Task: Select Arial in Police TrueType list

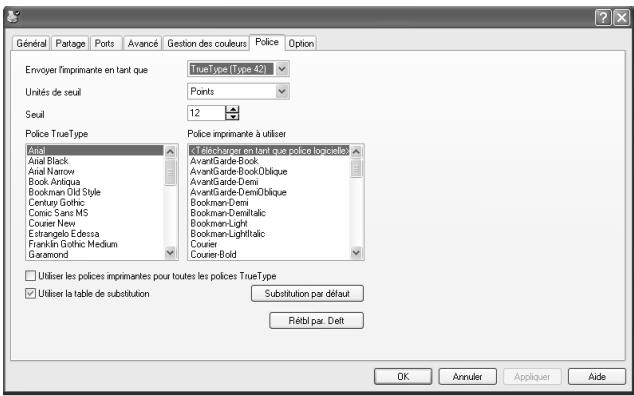Action: click(x=95, y=150)
